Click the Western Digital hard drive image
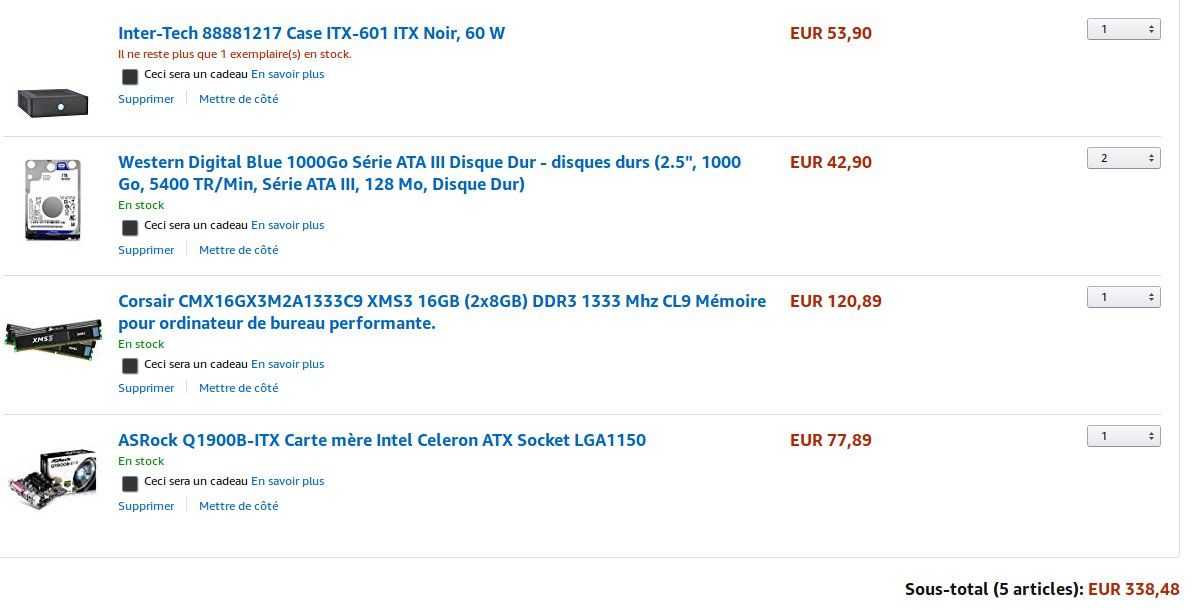Image resolution: width=1197 pixels, height=610 pixels. pyautogui.click(x=53, y=199)
